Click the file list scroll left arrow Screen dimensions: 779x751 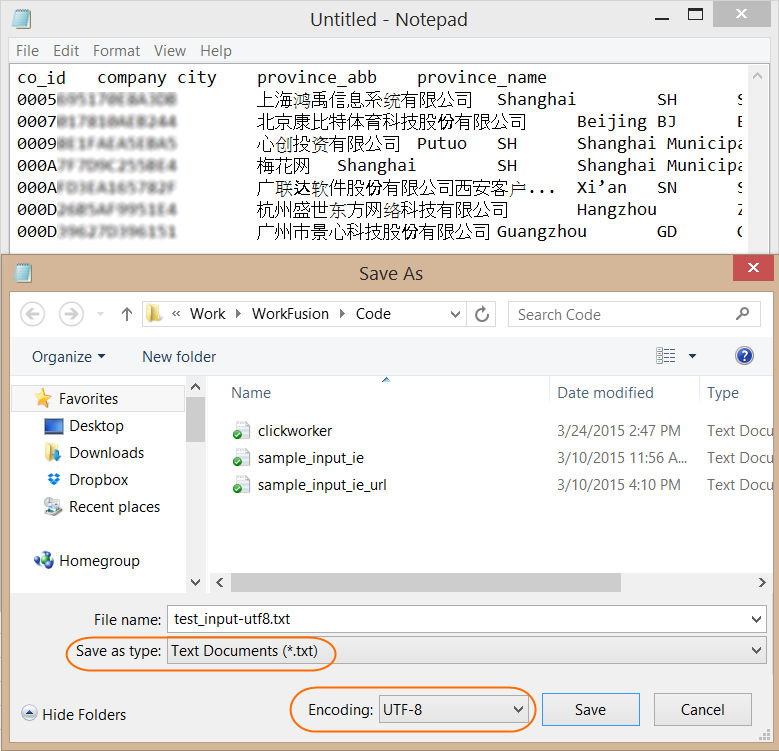220,582
